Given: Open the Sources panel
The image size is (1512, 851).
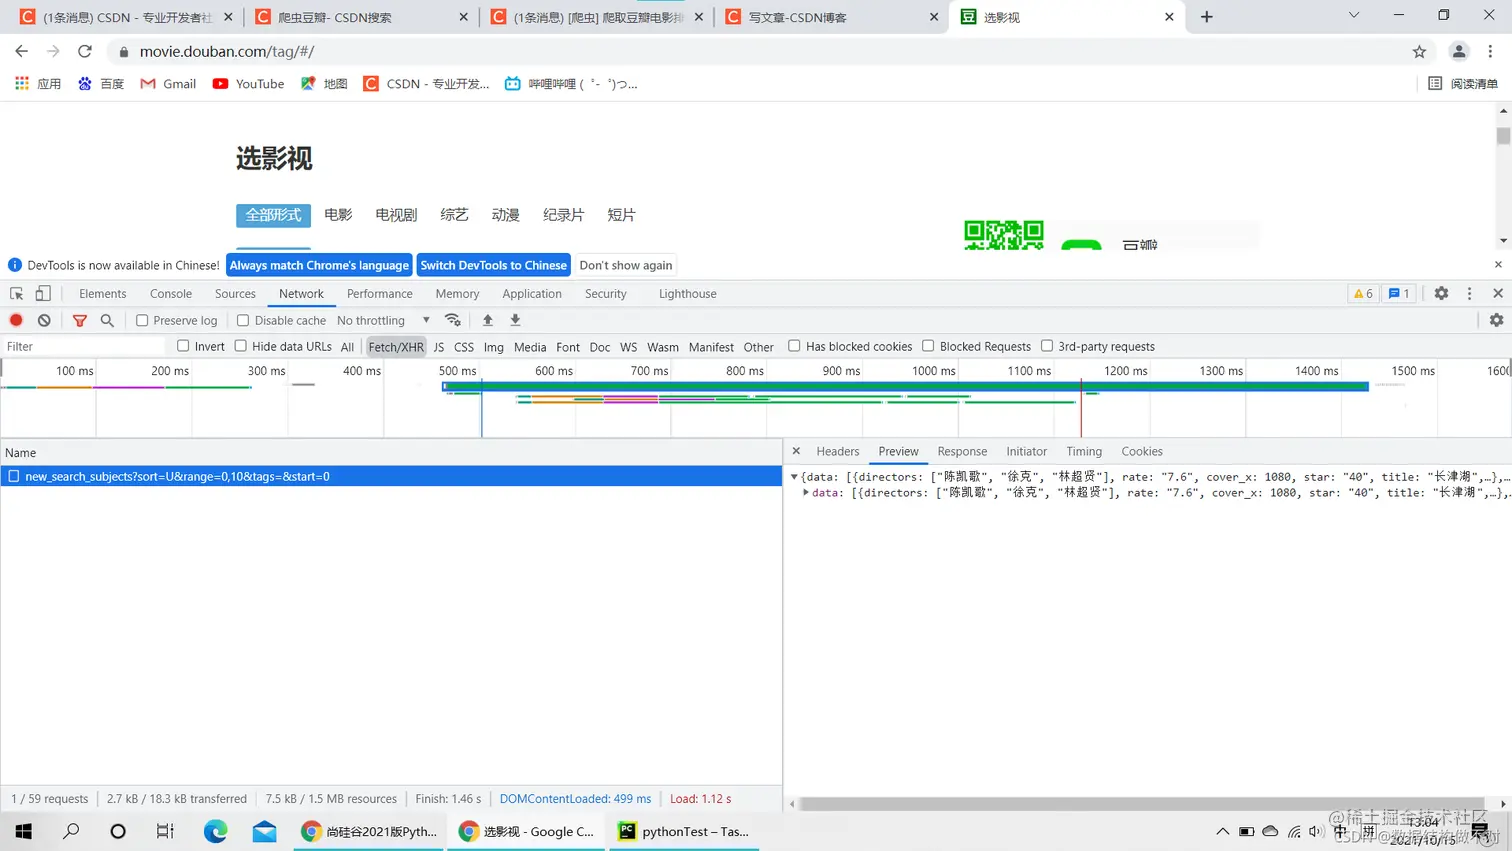Looking at the screenshot, I should (235, 294).
